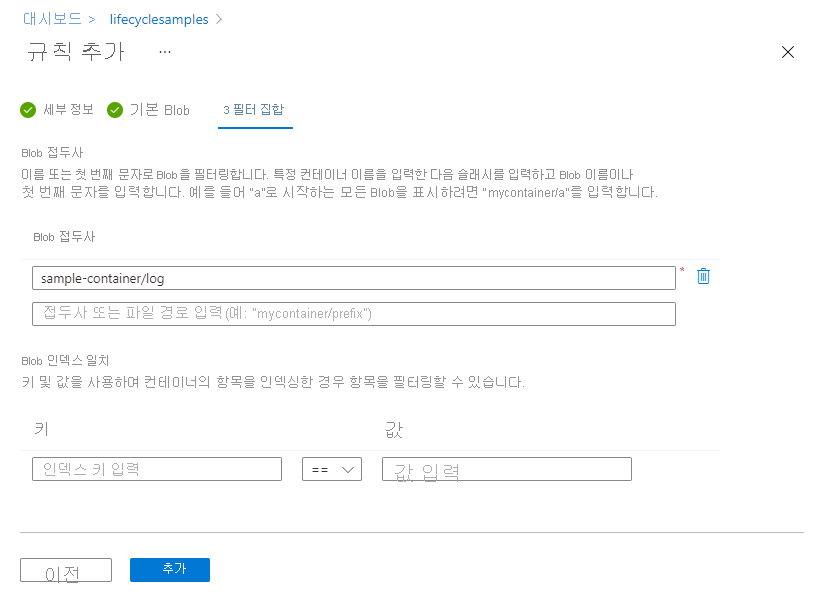This screenshot has width=824, height=612.
Task: Click the blue 추가 button
Action: click(169, 569)
